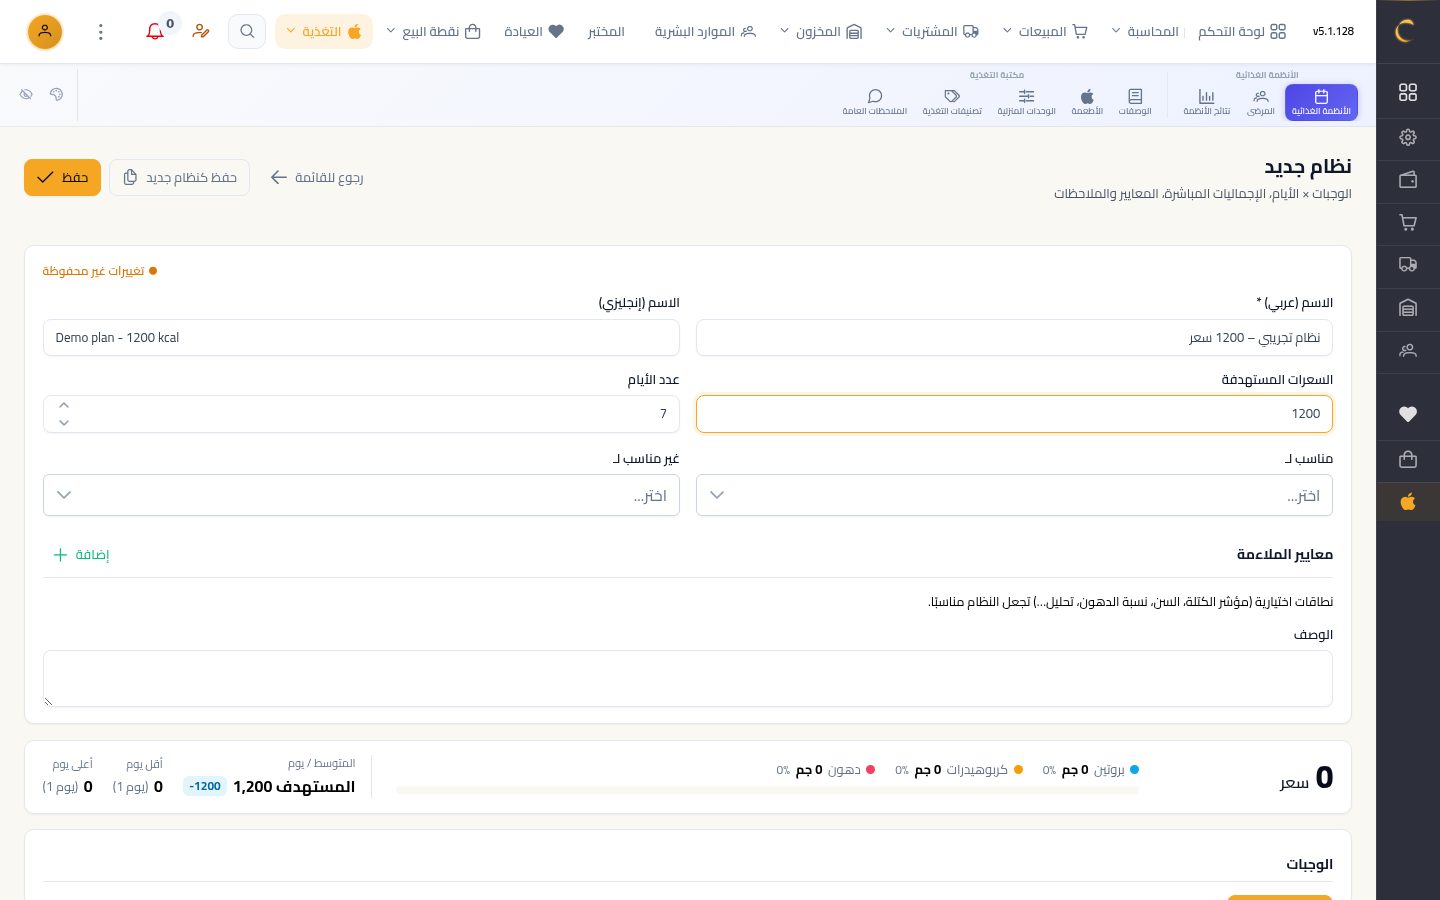Open the apple nutrition icon in sidebar
1440x900 pixels.
[x=1408, y=501]
